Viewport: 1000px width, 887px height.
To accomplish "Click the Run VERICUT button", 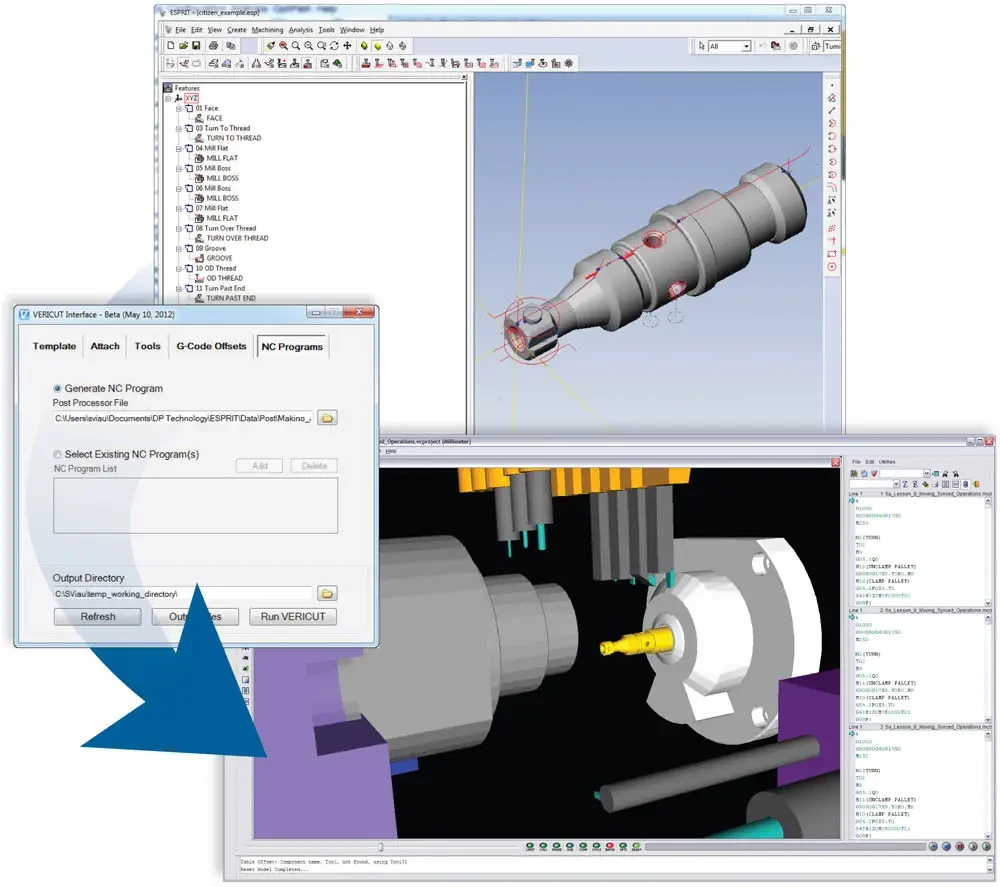I will point(293,617).
